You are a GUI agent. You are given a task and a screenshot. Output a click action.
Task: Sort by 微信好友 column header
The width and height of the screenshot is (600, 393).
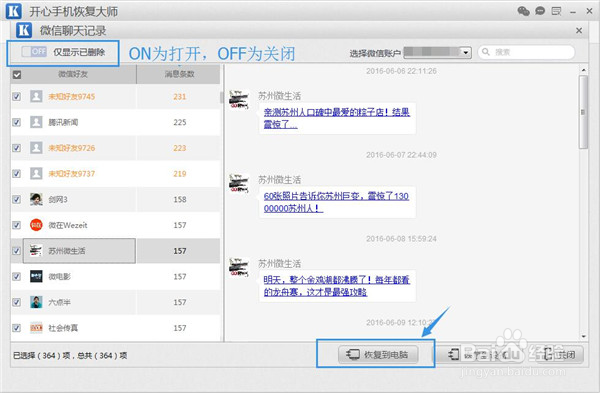[73, 74]
